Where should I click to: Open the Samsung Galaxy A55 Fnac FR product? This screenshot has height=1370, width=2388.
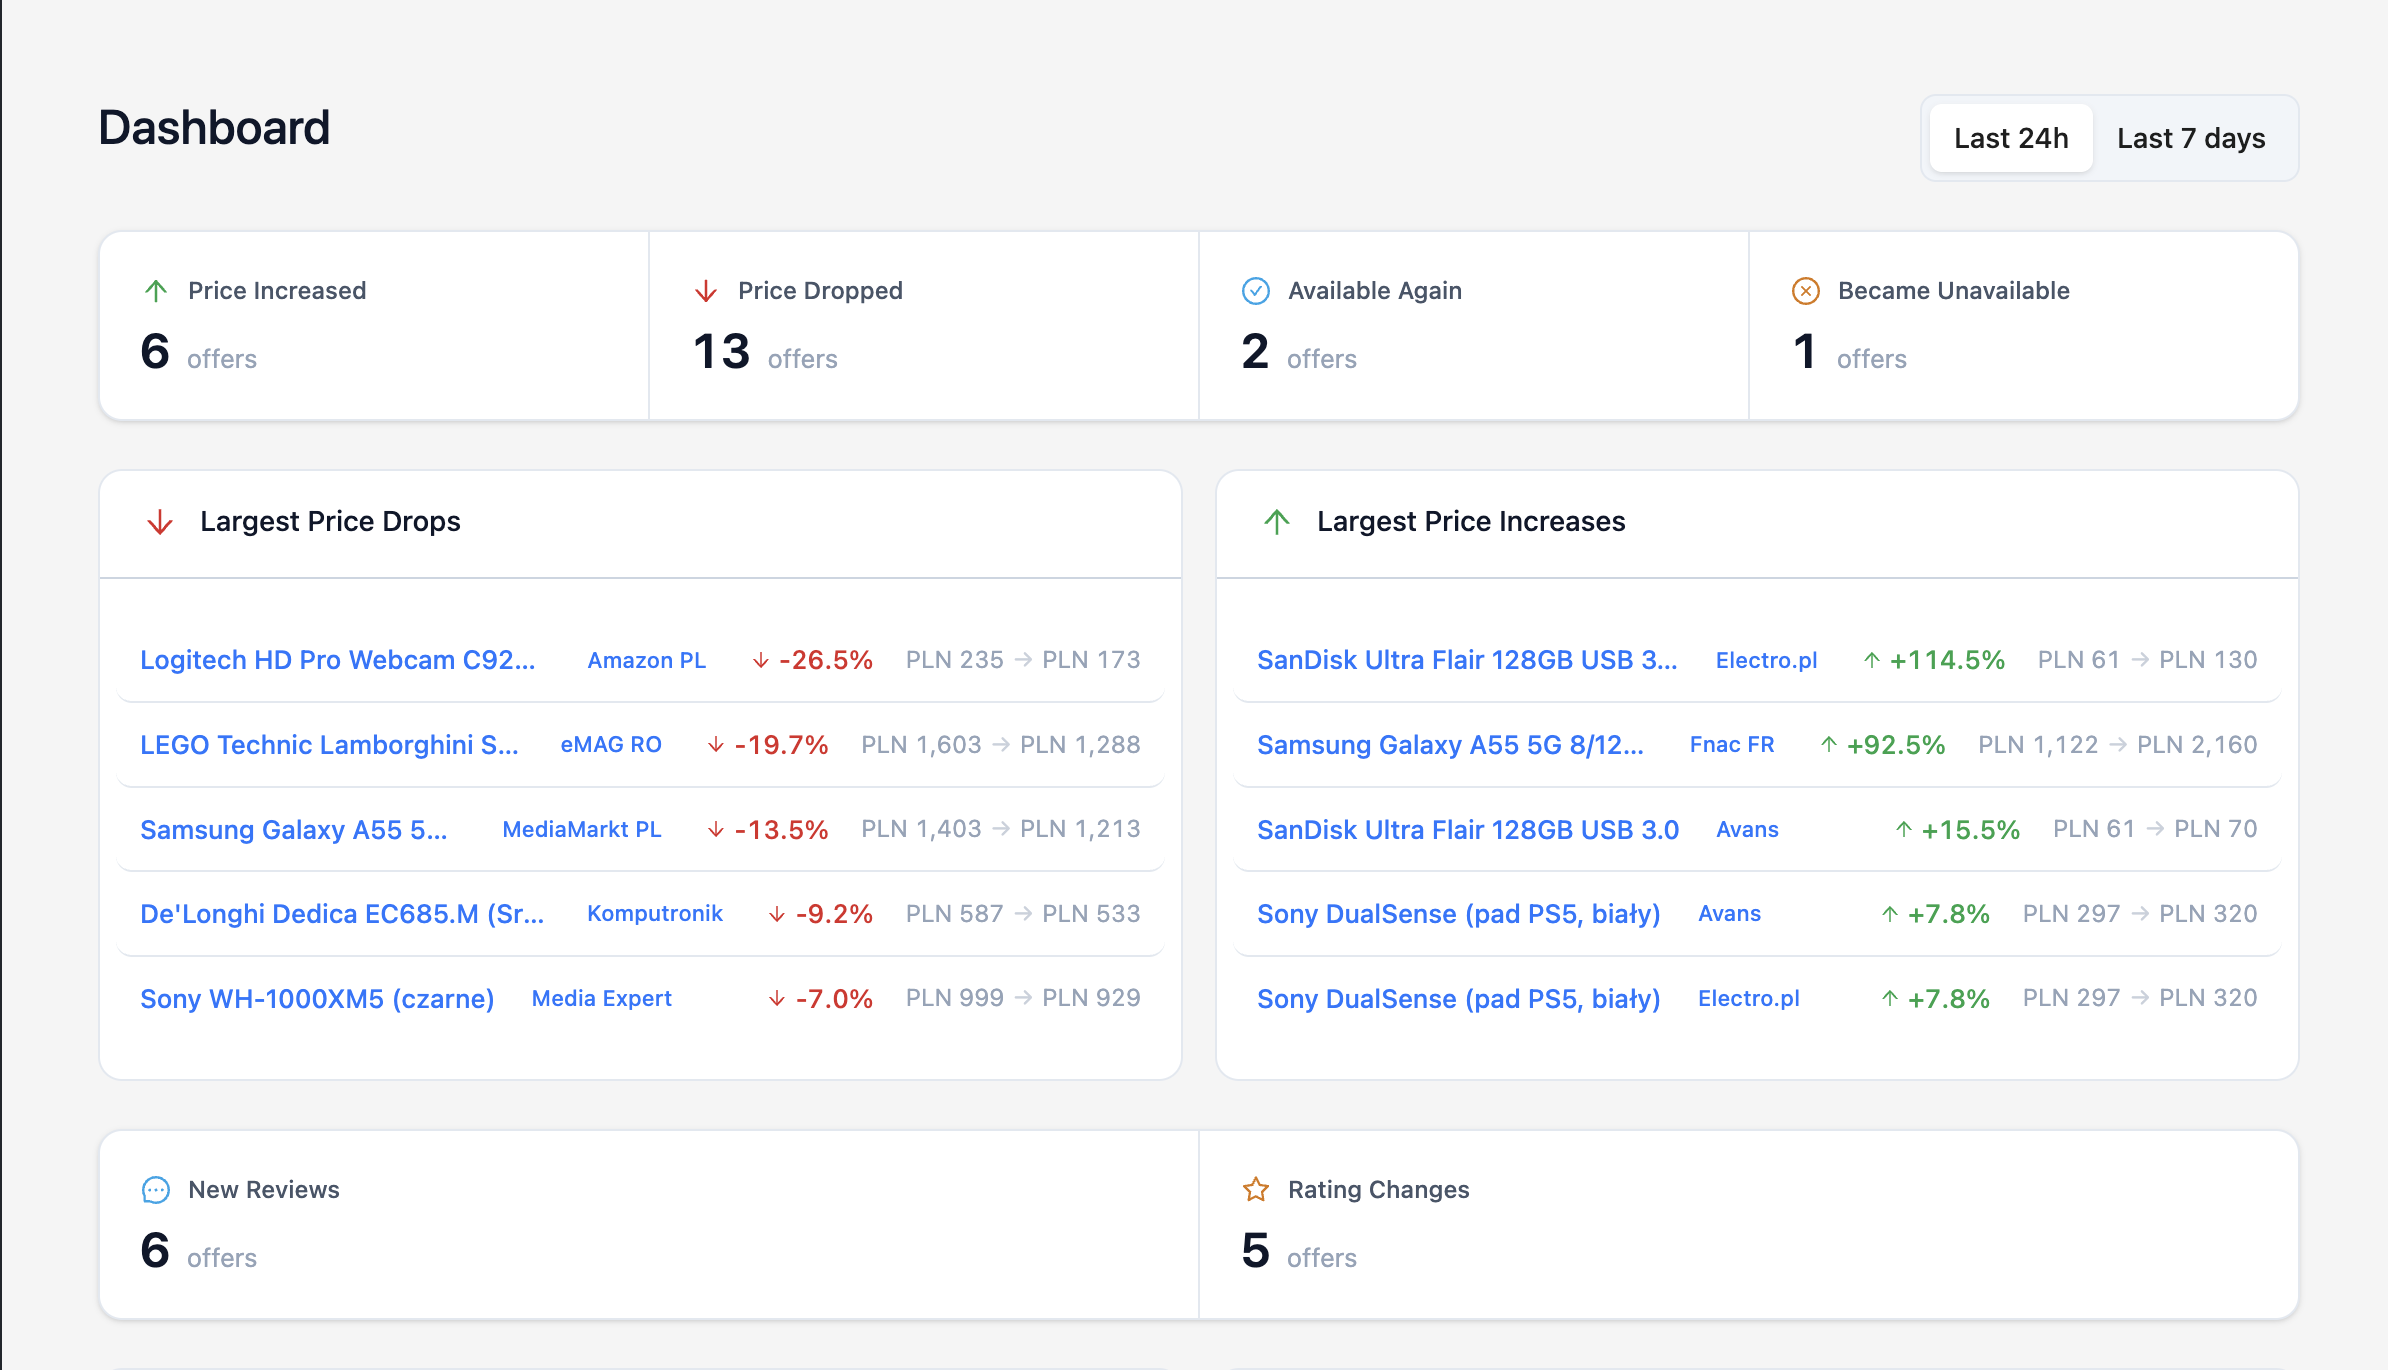click(1450, 745)
